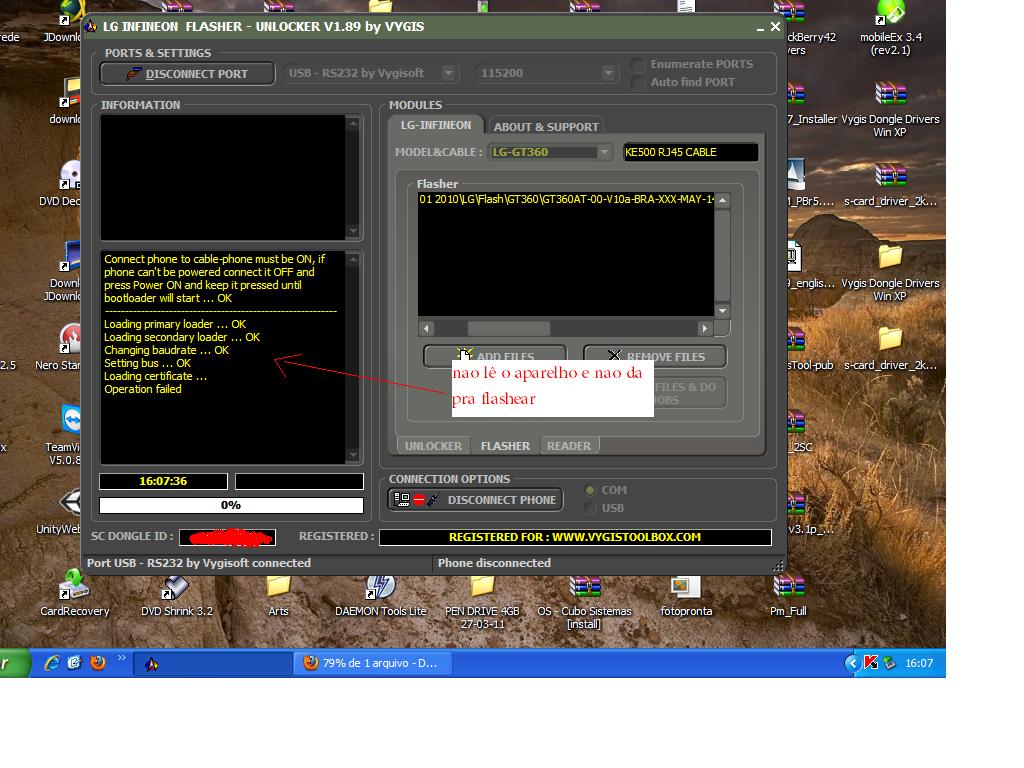The image size is (1024, 768).
Task: Open the mobileEx 3.4 desktop icon
Action: 890,27
